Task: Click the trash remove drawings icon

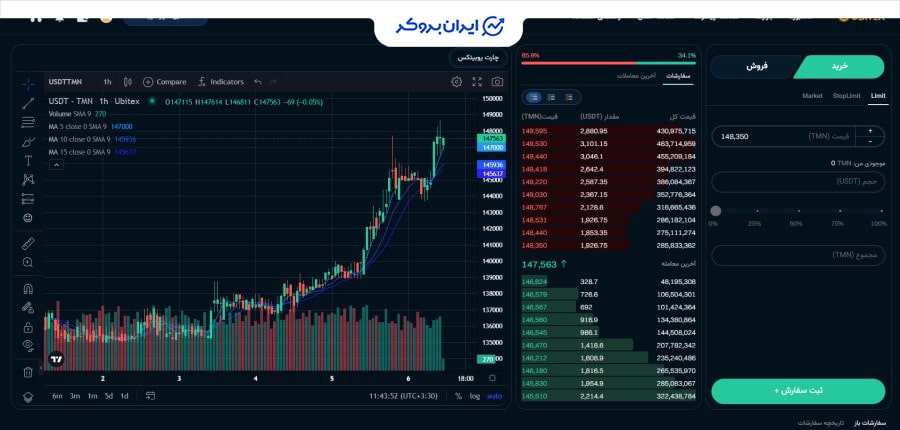Action: [28, 373]
